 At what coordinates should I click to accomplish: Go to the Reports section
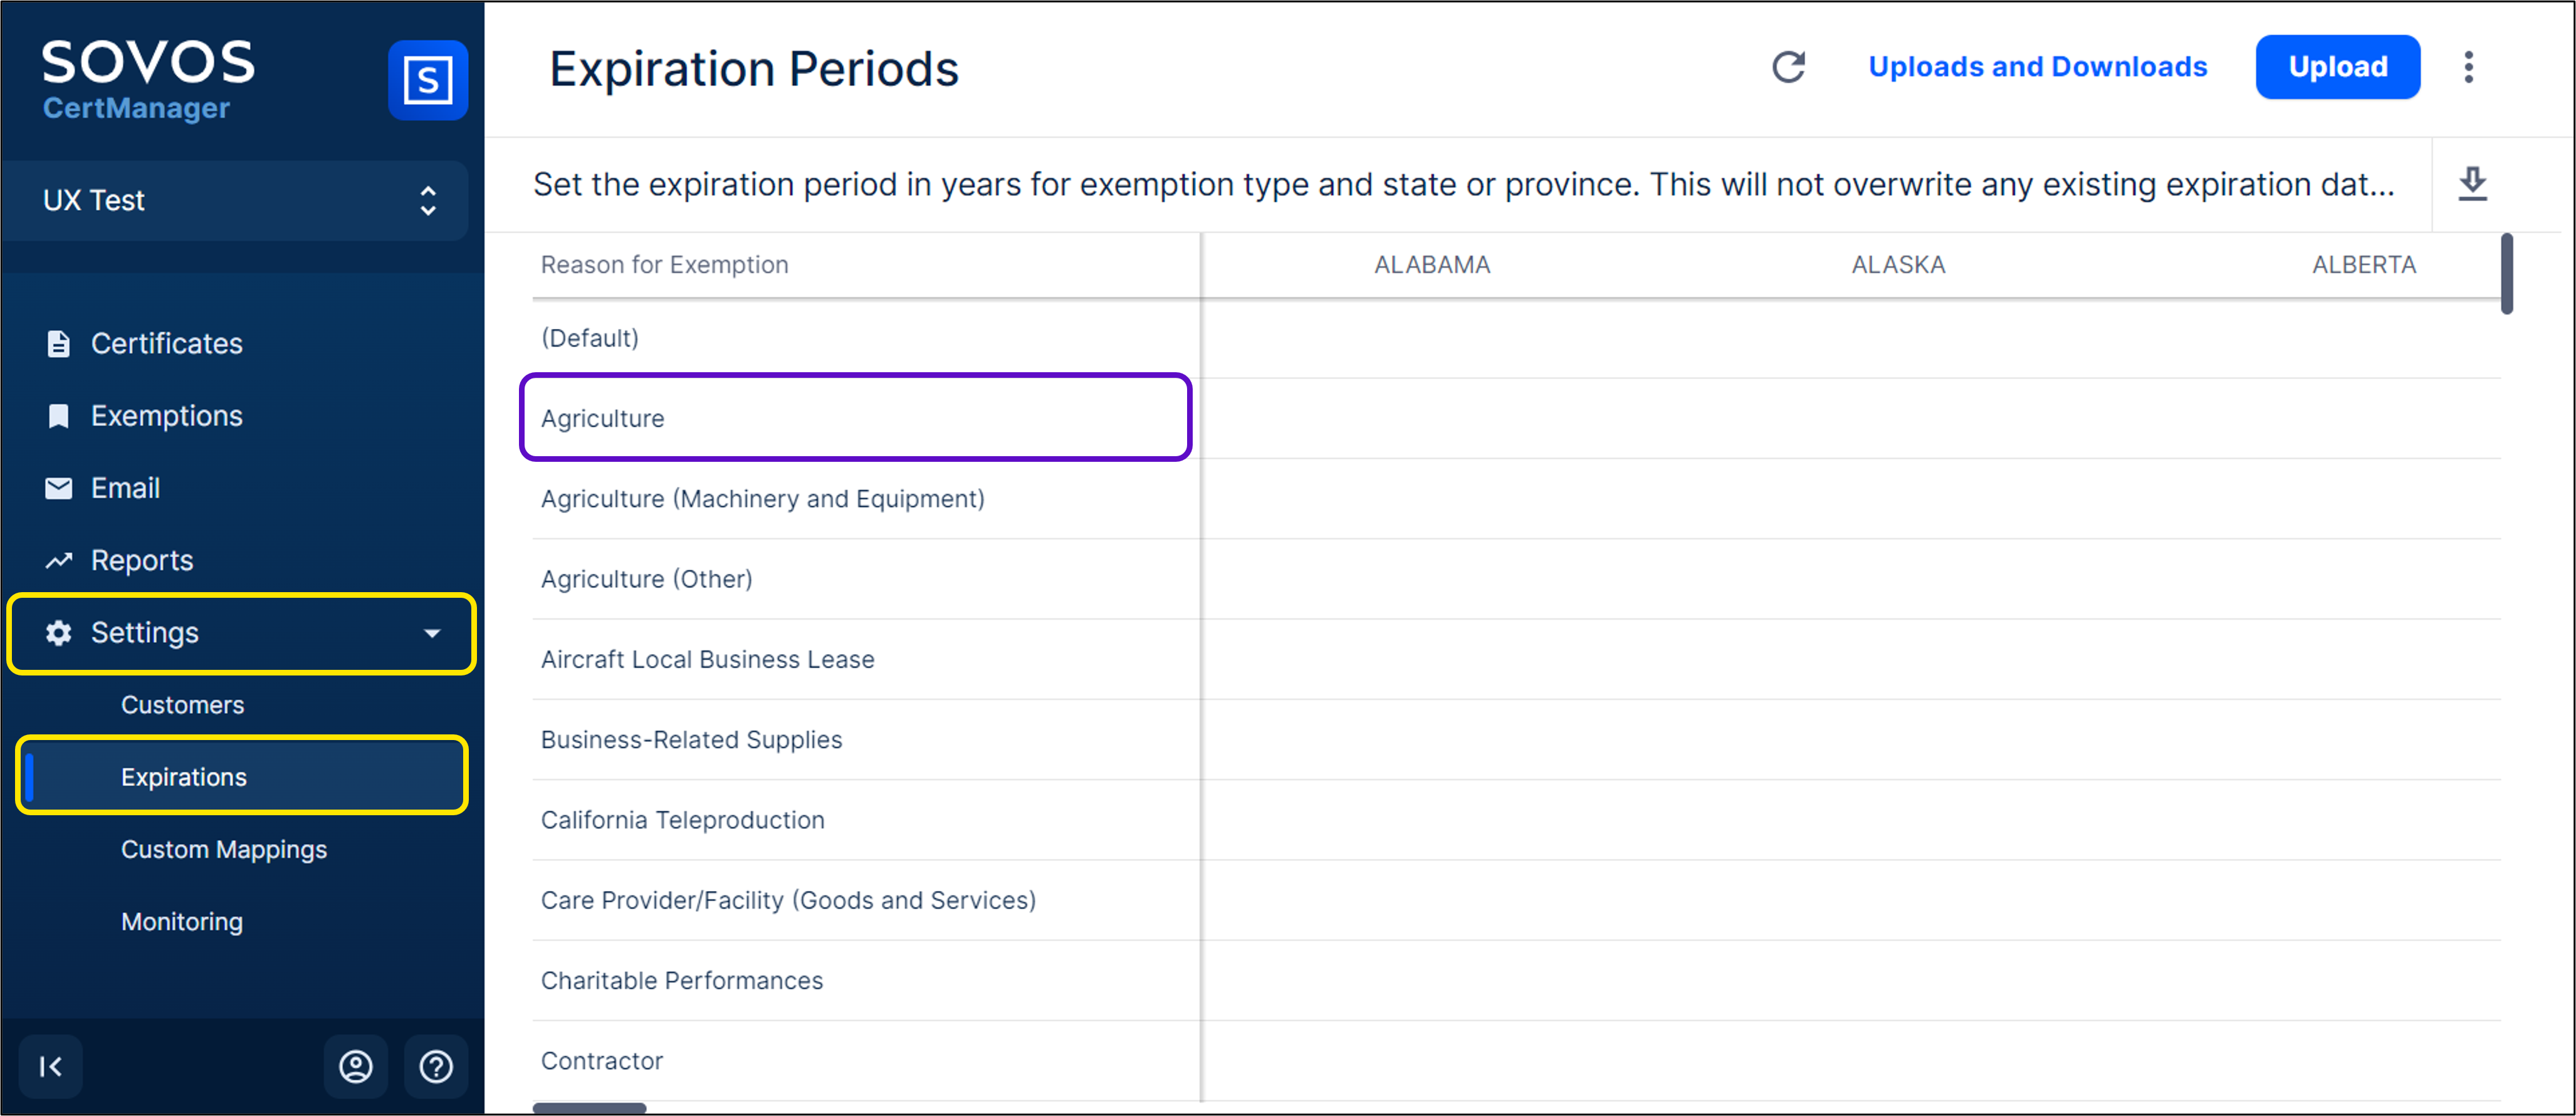click(142, 560)
